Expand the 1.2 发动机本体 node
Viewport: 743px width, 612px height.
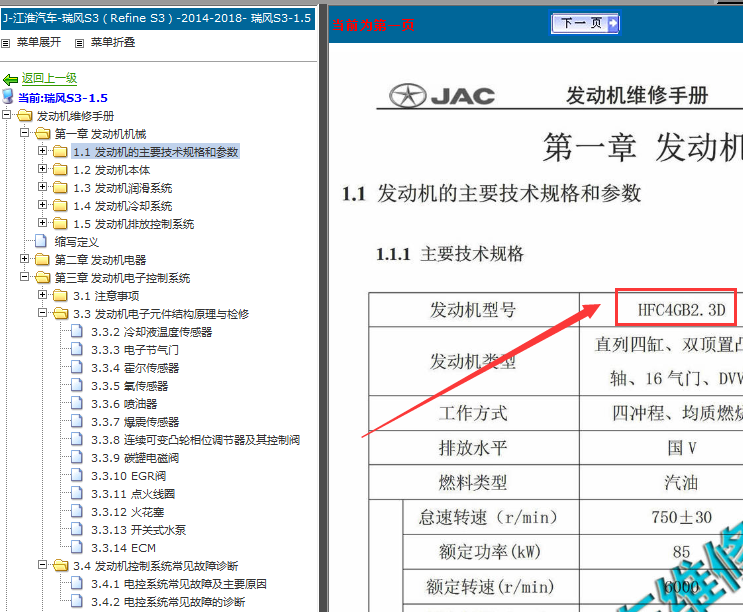click(43, 169)
